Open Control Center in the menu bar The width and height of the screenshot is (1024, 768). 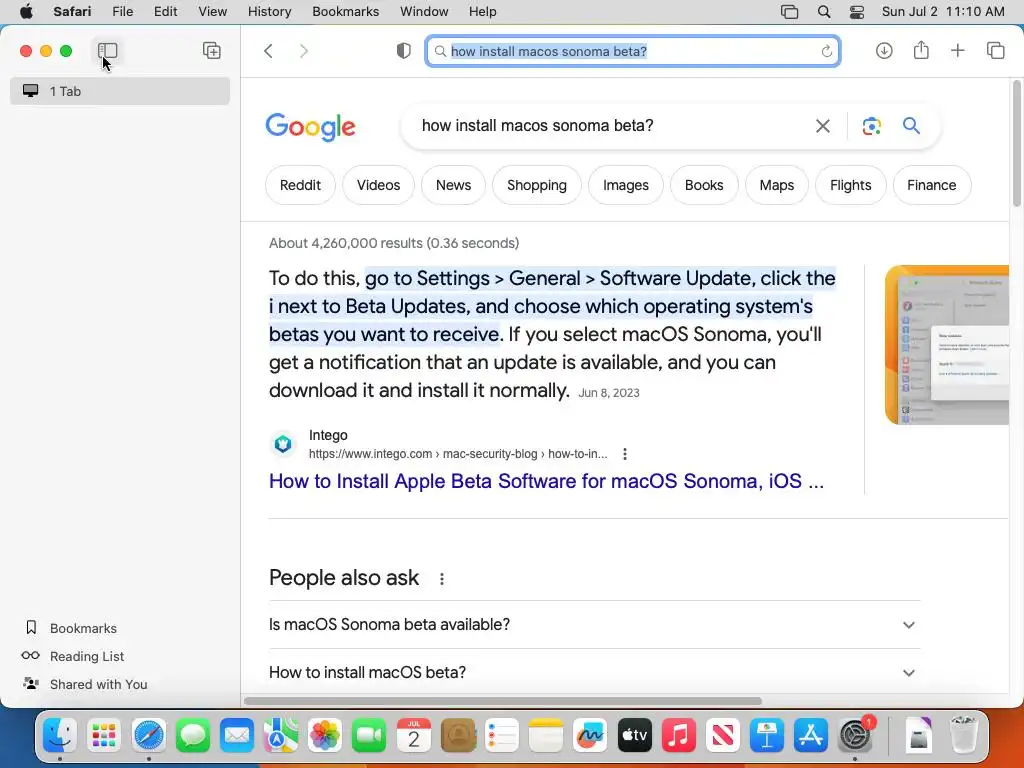tap(857, 12)
